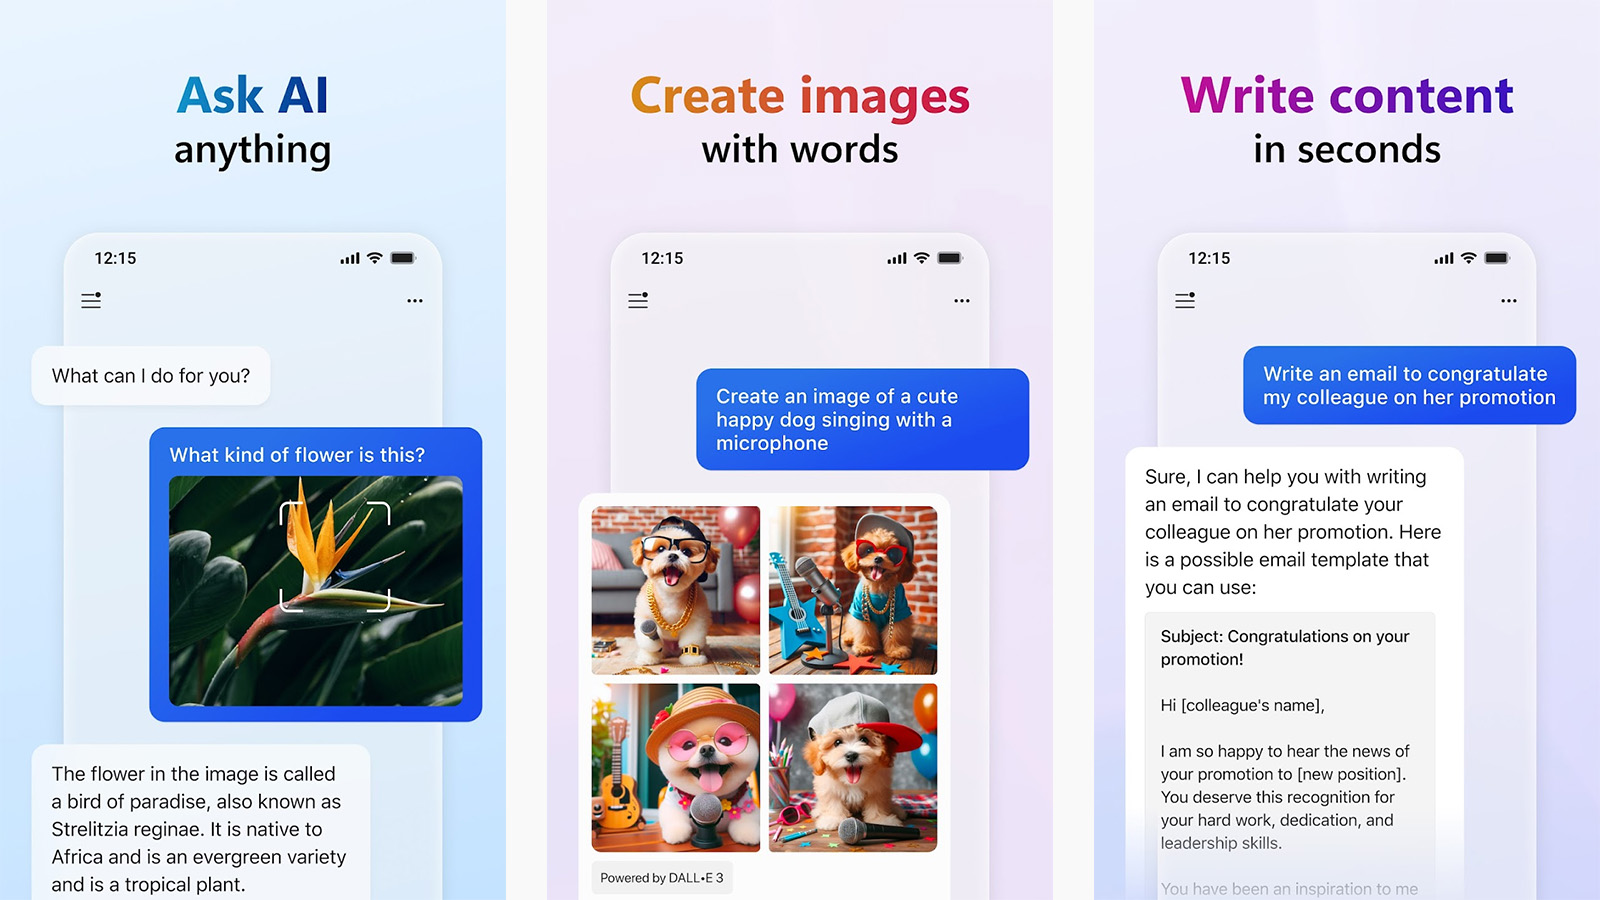
Task: Click the 12:15 clock in Create images phone
Action: point(662,258)
